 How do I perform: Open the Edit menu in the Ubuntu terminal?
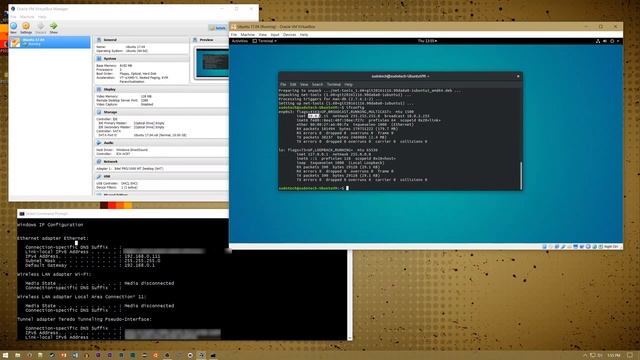[x=293, y=84]
